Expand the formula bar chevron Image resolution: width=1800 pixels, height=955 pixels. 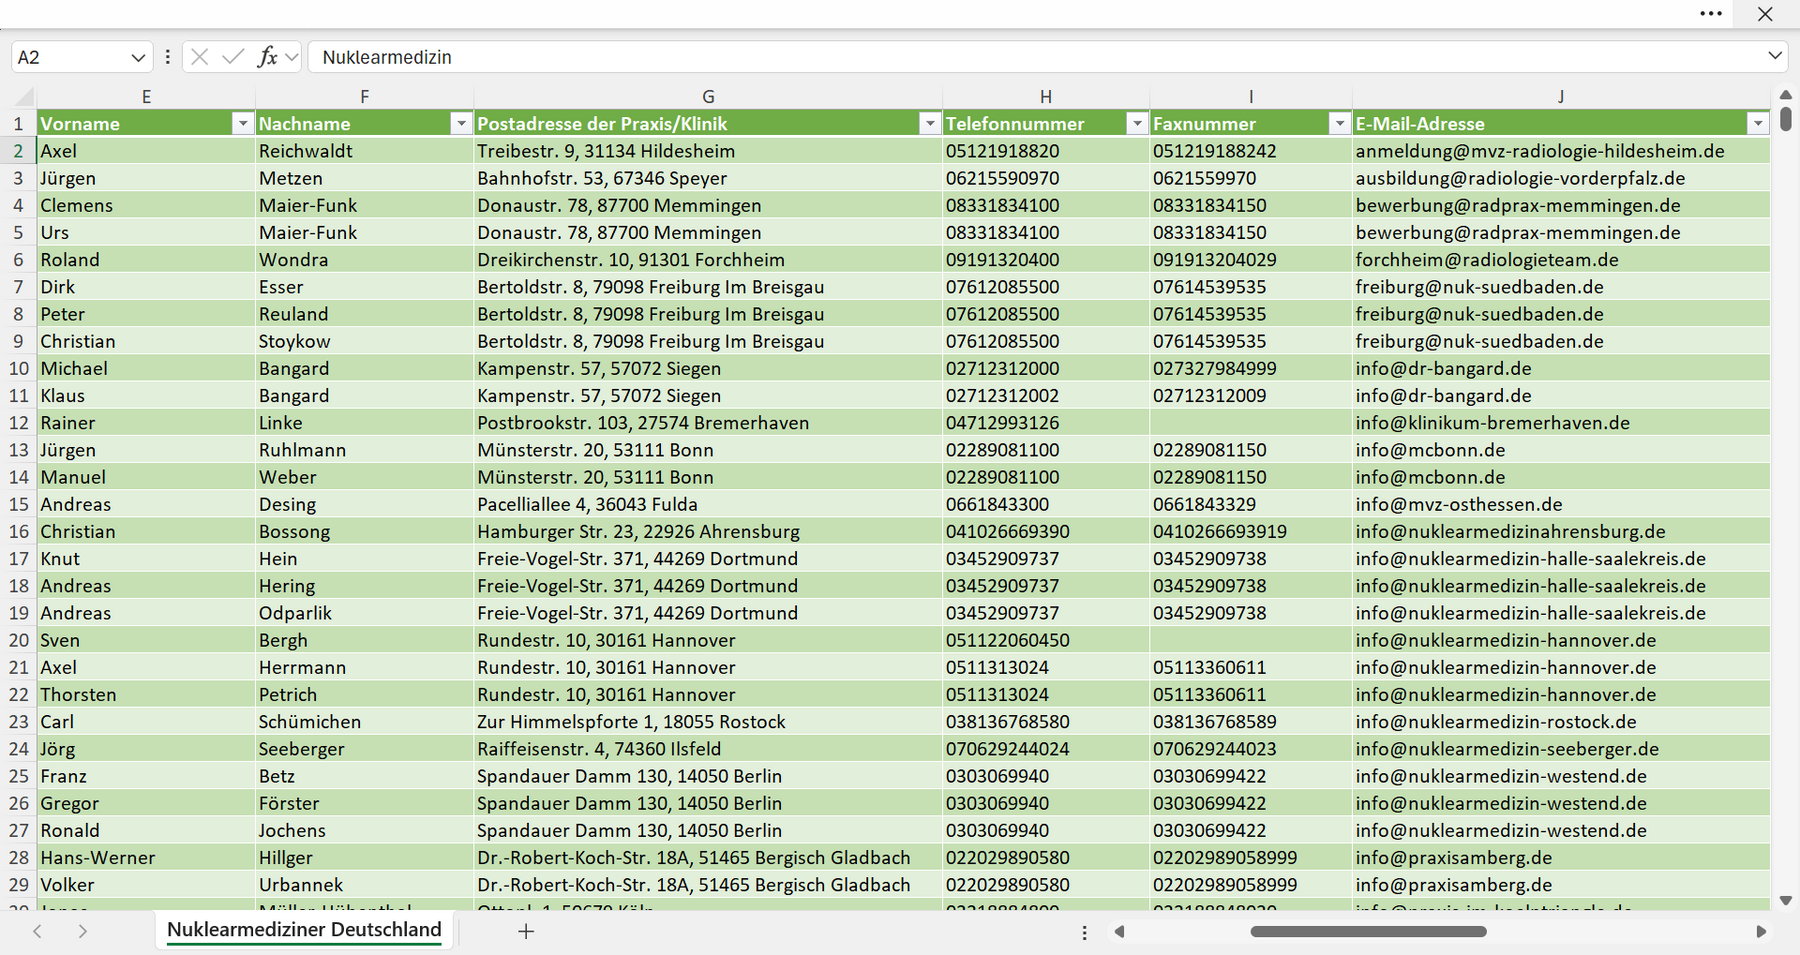(x=1775, y=56)
